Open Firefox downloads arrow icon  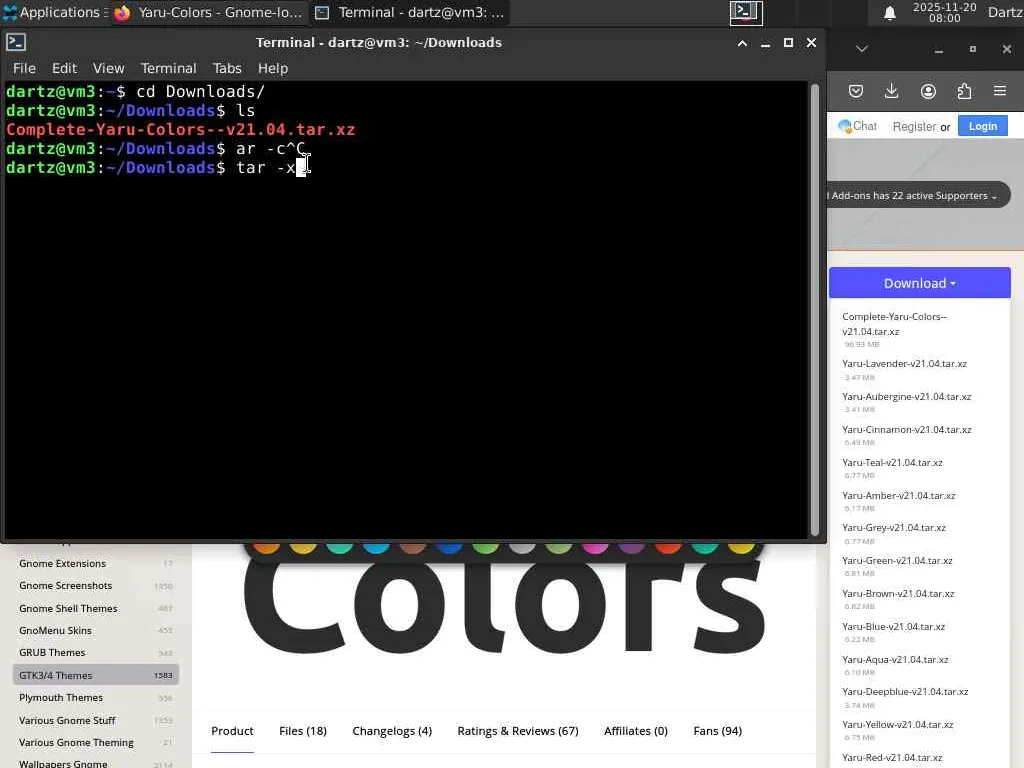pyautogui.click(x=891, y=91)
